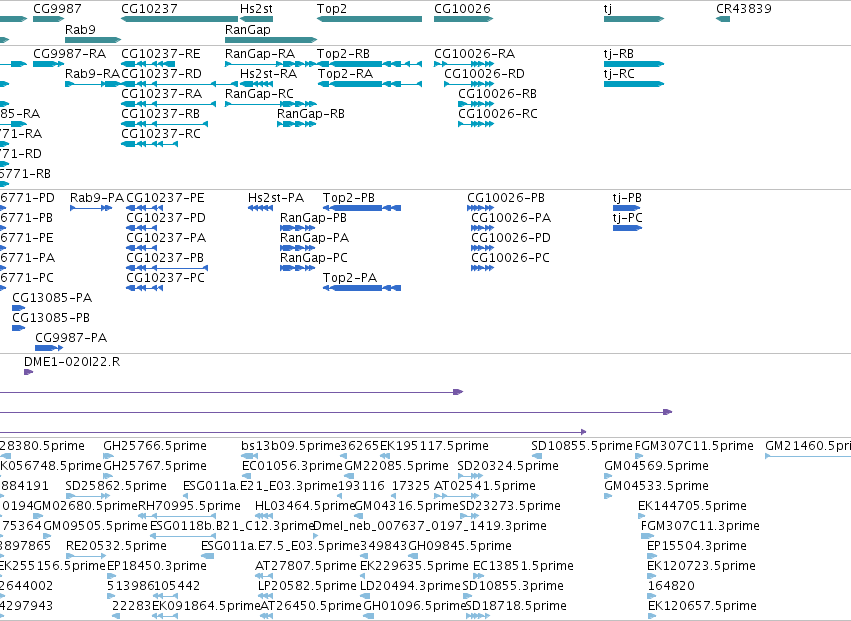
Task: Click transcript CG10237-RB
Action: tap(161, 114)
